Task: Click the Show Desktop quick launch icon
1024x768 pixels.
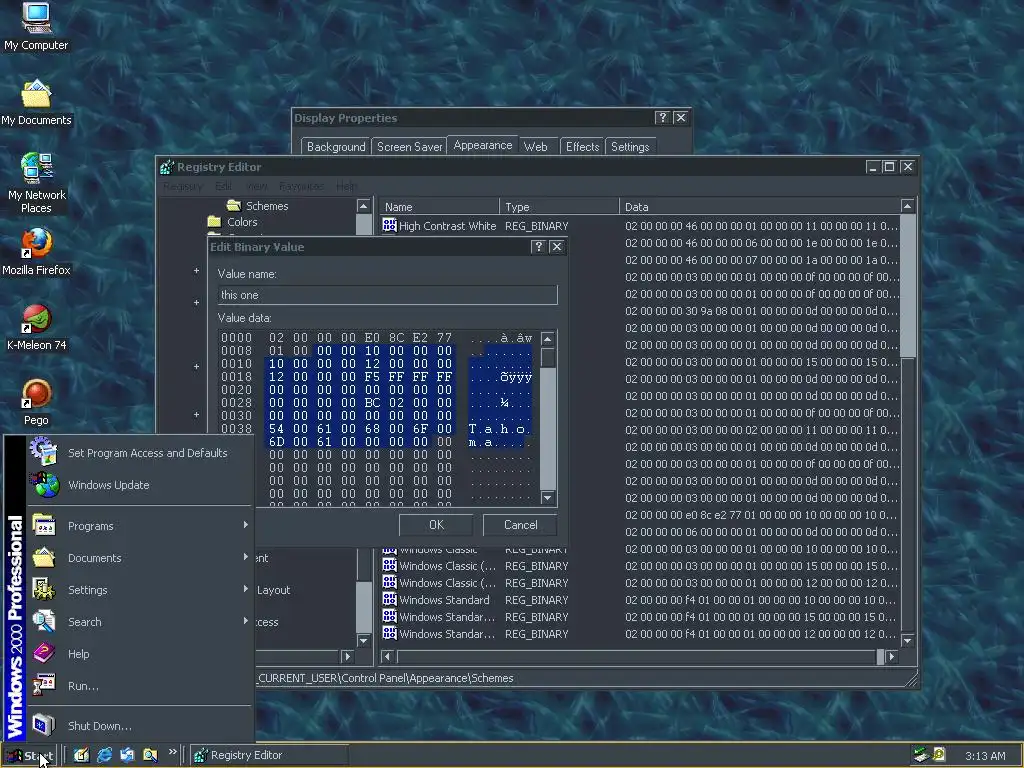Action: click(82, 755)
